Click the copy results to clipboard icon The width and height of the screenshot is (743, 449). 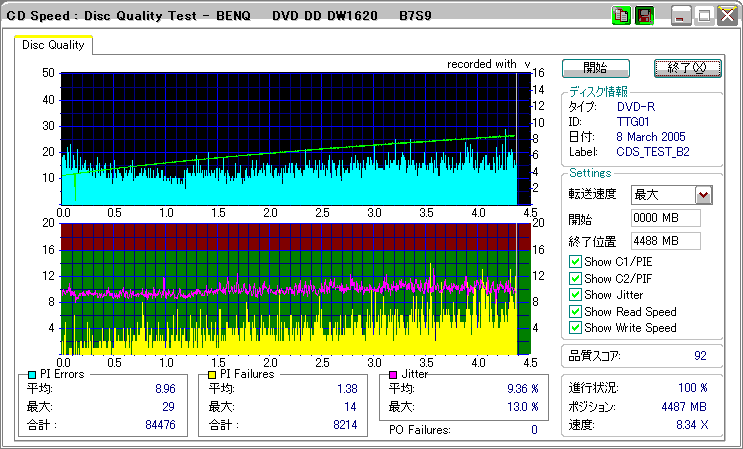click(620, 16)
